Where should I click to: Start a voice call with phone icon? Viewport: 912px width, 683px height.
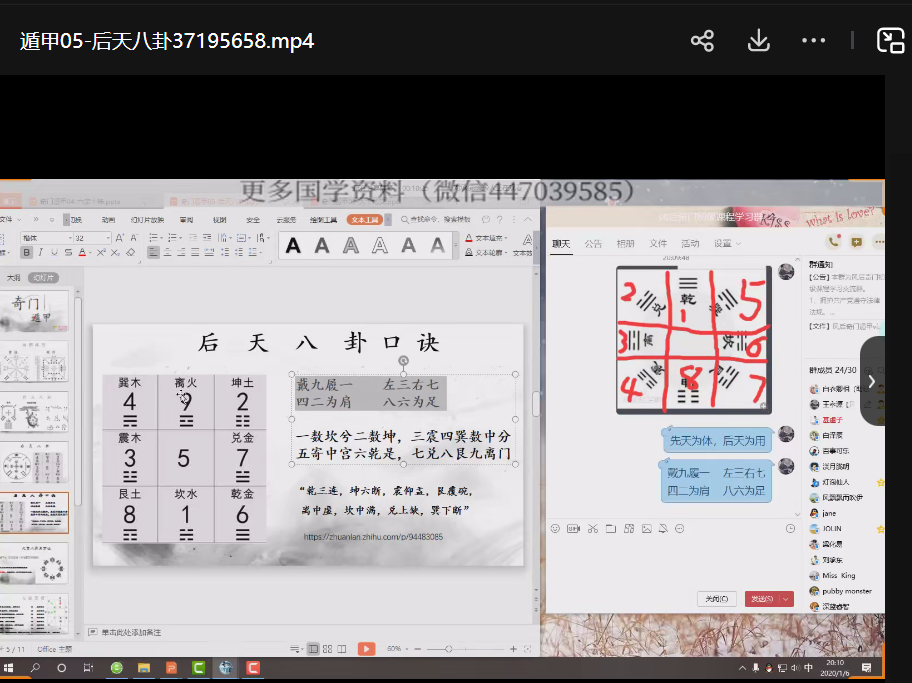tap(833, 242)
